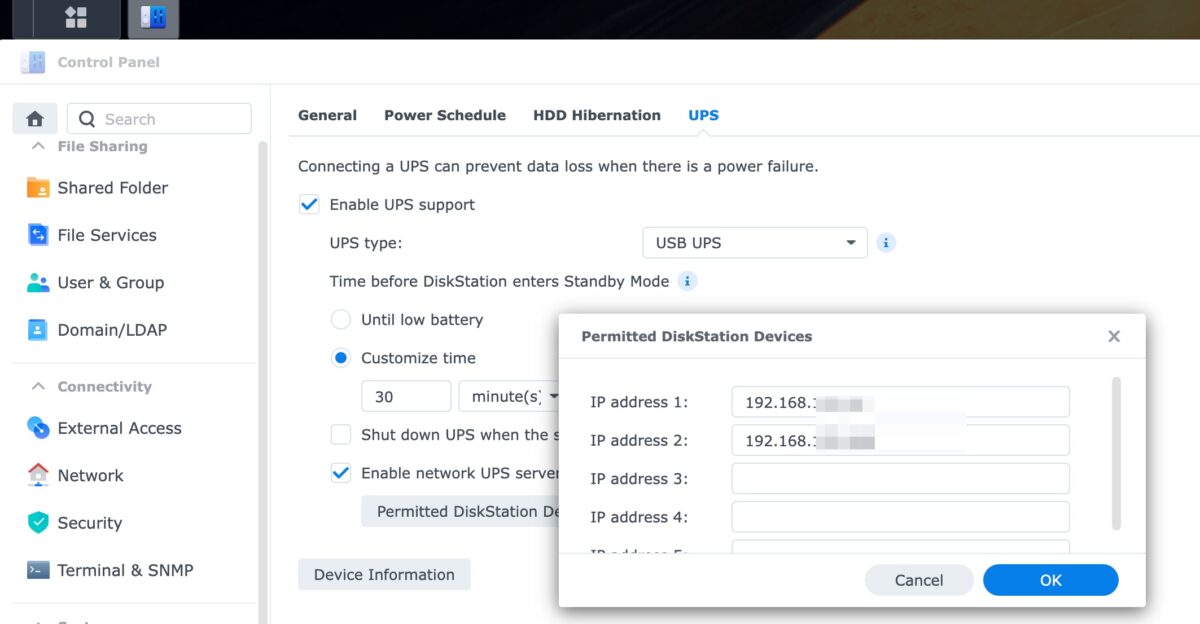Open Security settings
1200x624 pixels.
(89, 522)
